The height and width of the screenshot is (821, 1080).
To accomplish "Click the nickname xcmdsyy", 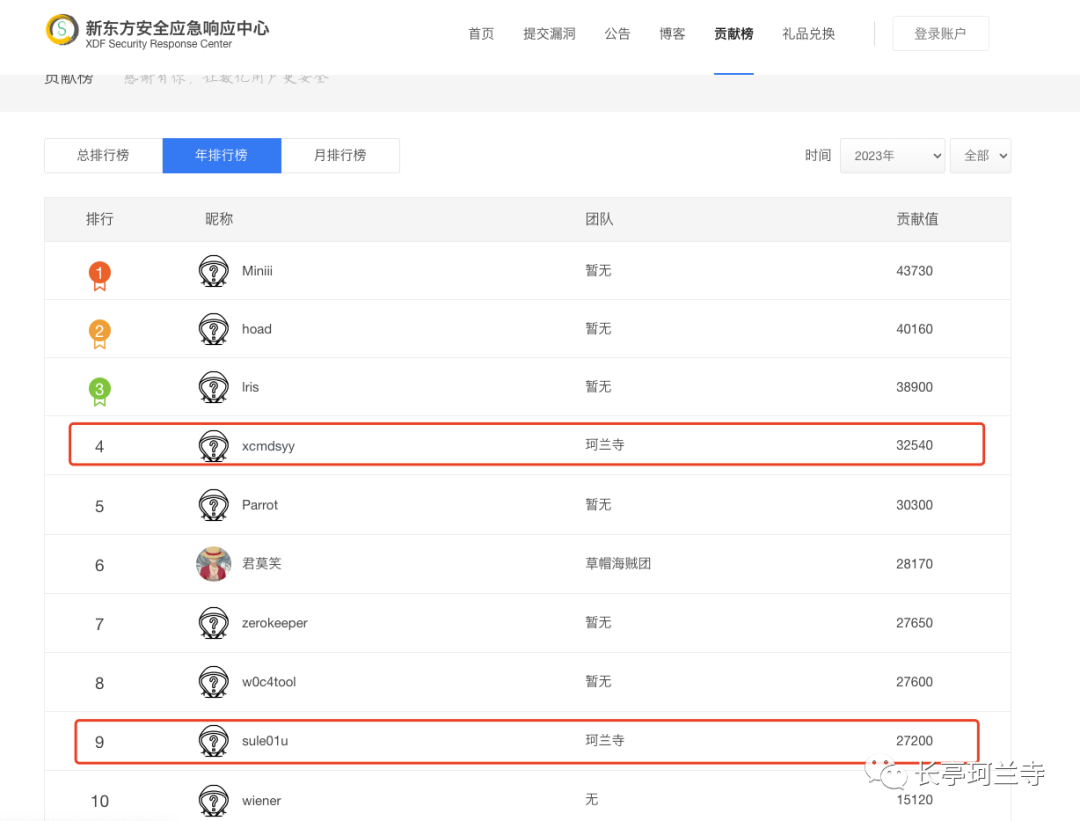I will 268,446.
